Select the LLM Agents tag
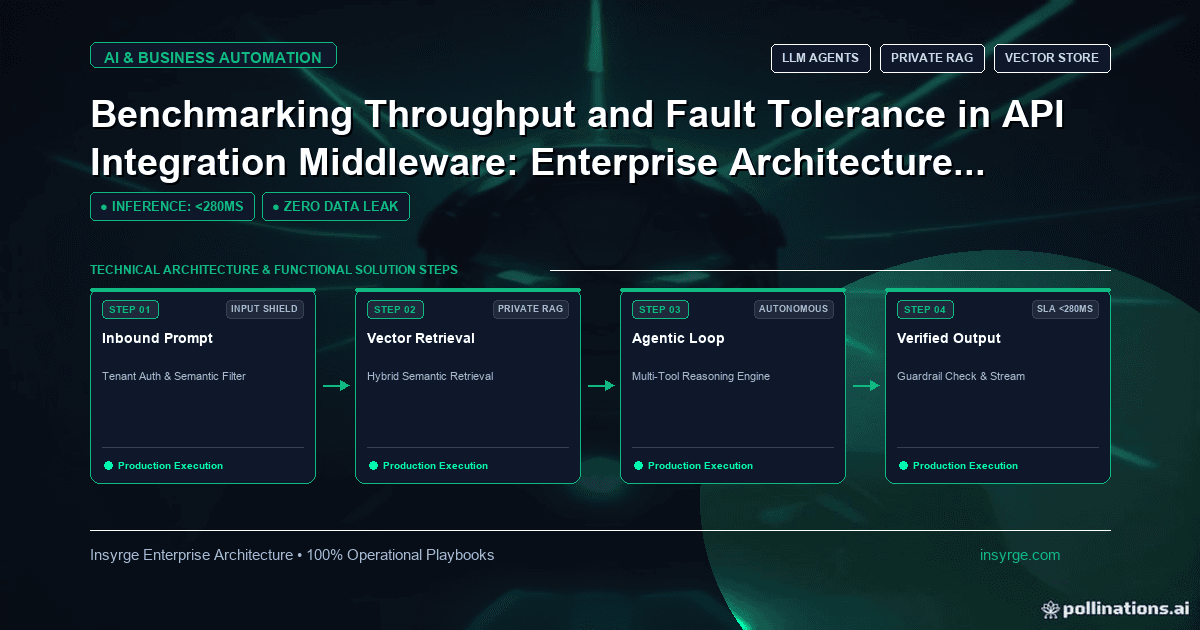Image resolution: width=1200 pixels, height=630 pixels. tap(820, 58)
